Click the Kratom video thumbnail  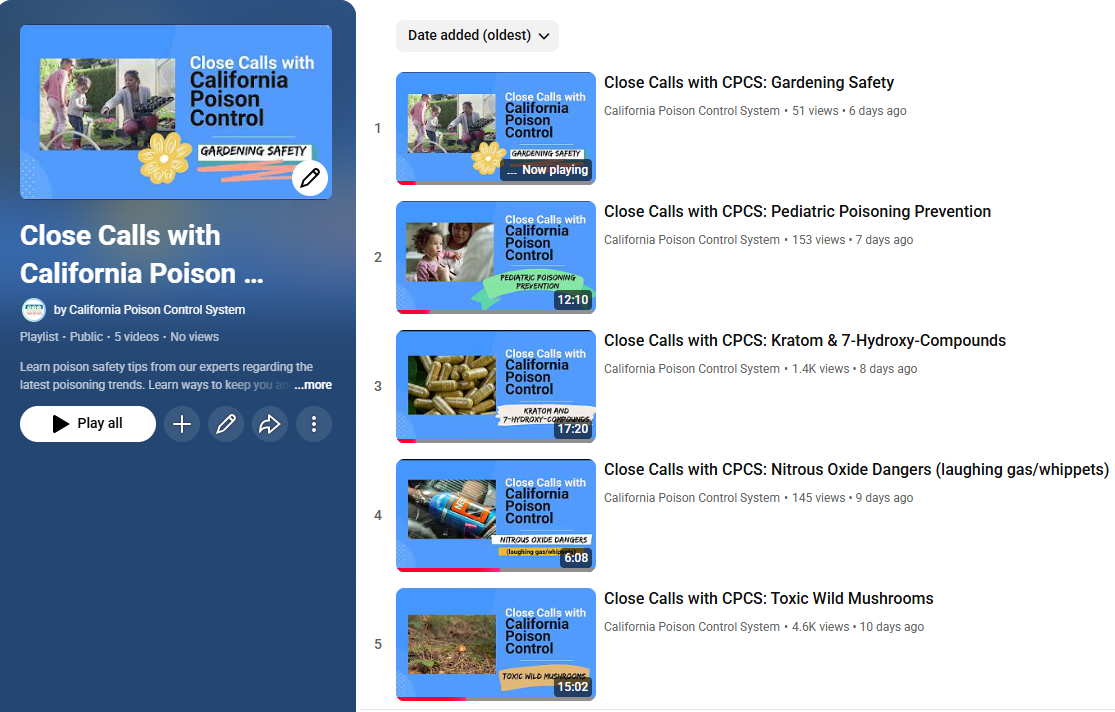(496, 386)
